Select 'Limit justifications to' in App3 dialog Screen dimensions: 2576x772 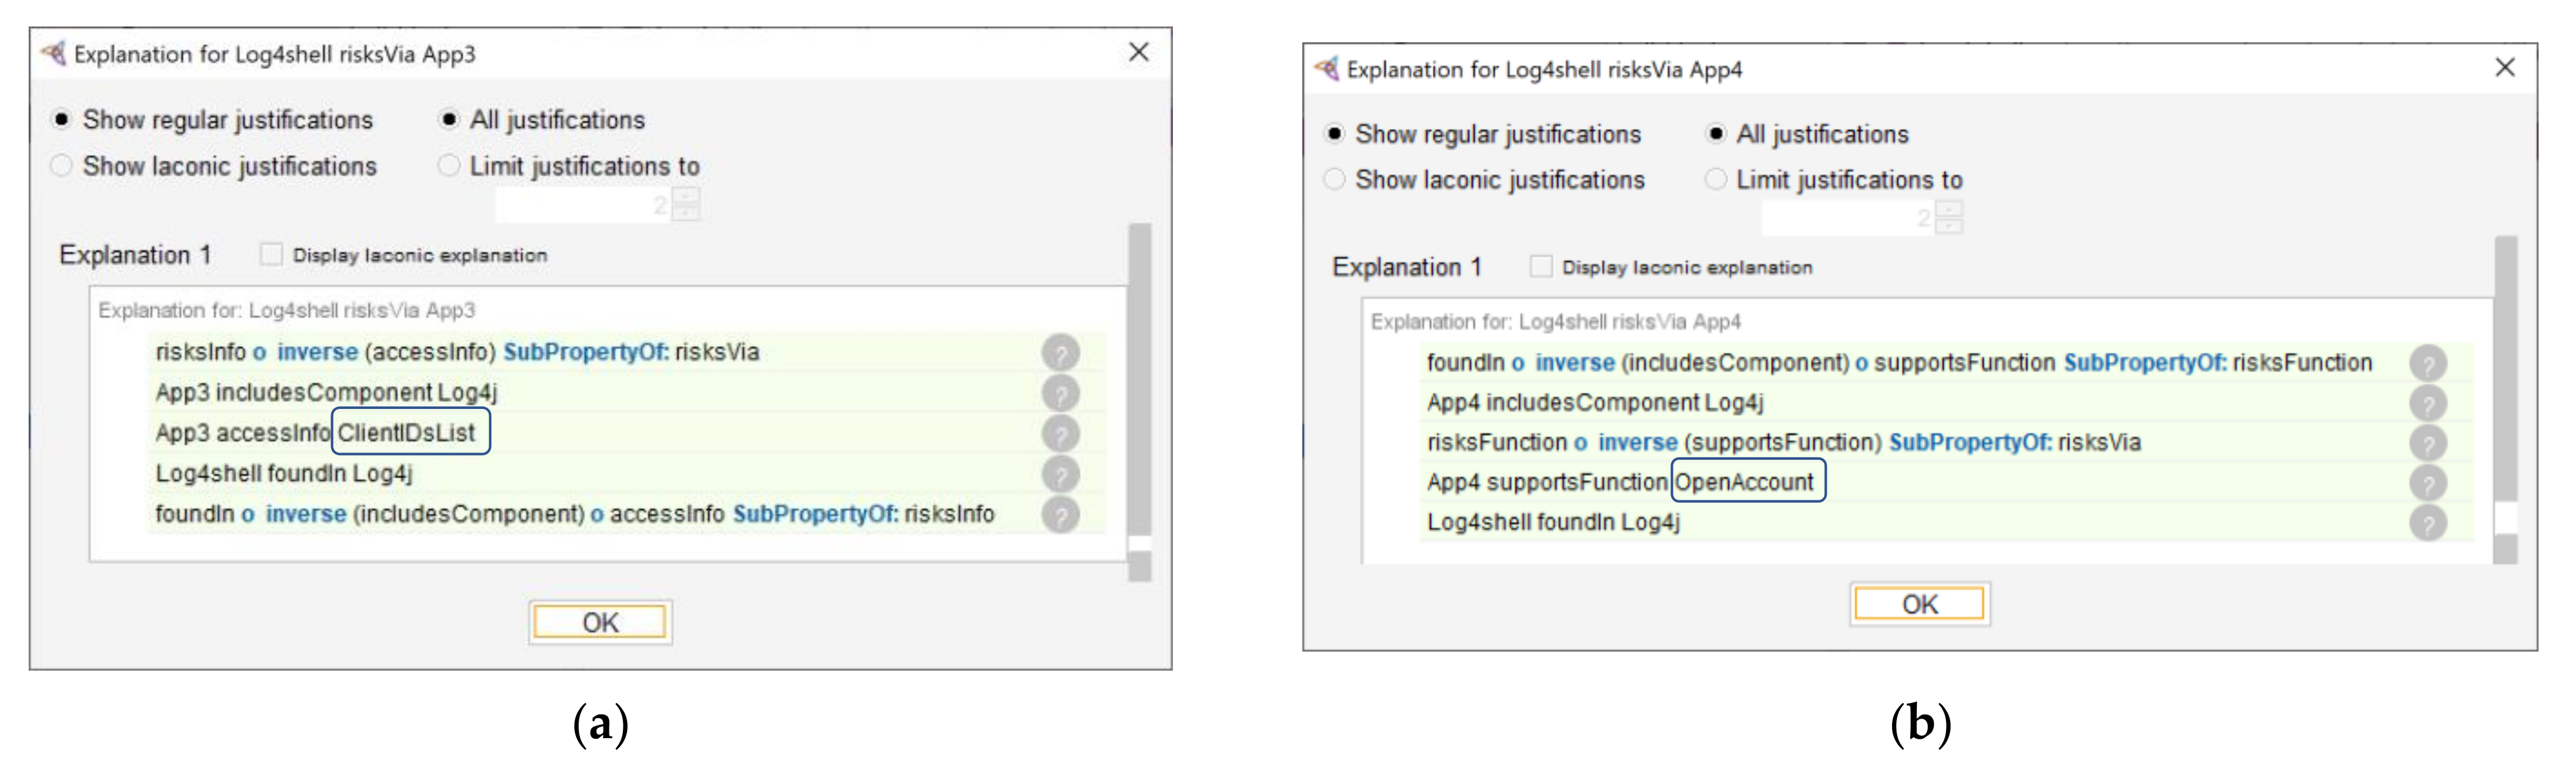tap(449, 166)
